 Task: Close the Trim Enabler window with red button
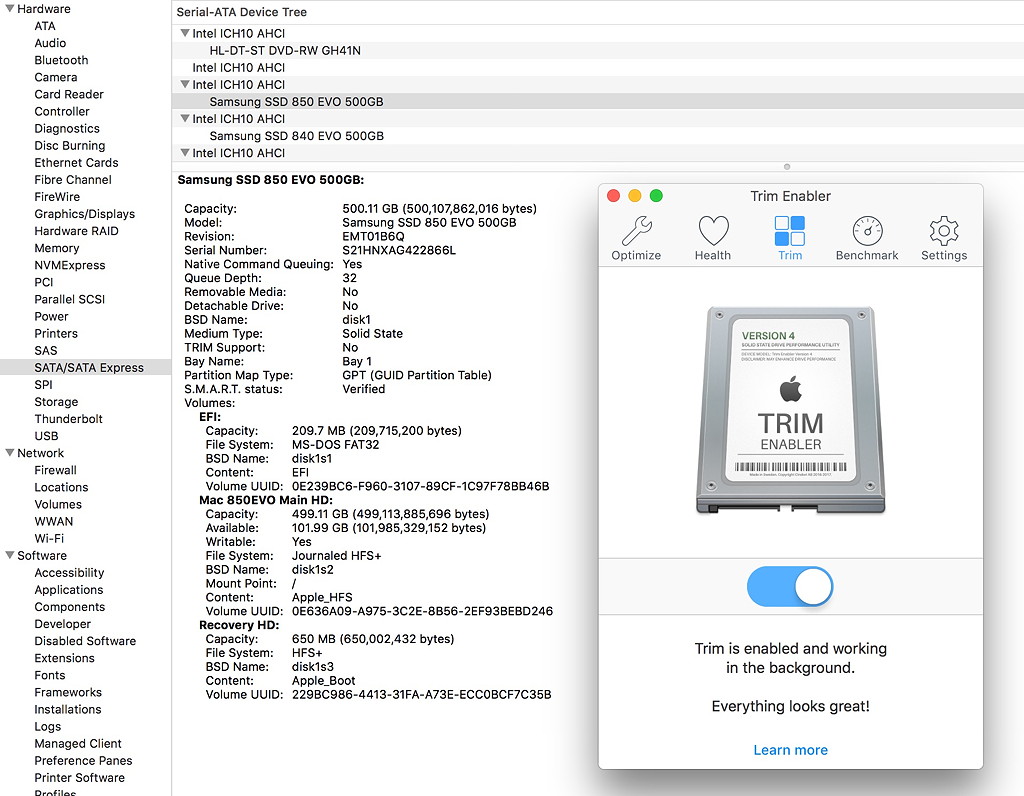click(613, 196)
